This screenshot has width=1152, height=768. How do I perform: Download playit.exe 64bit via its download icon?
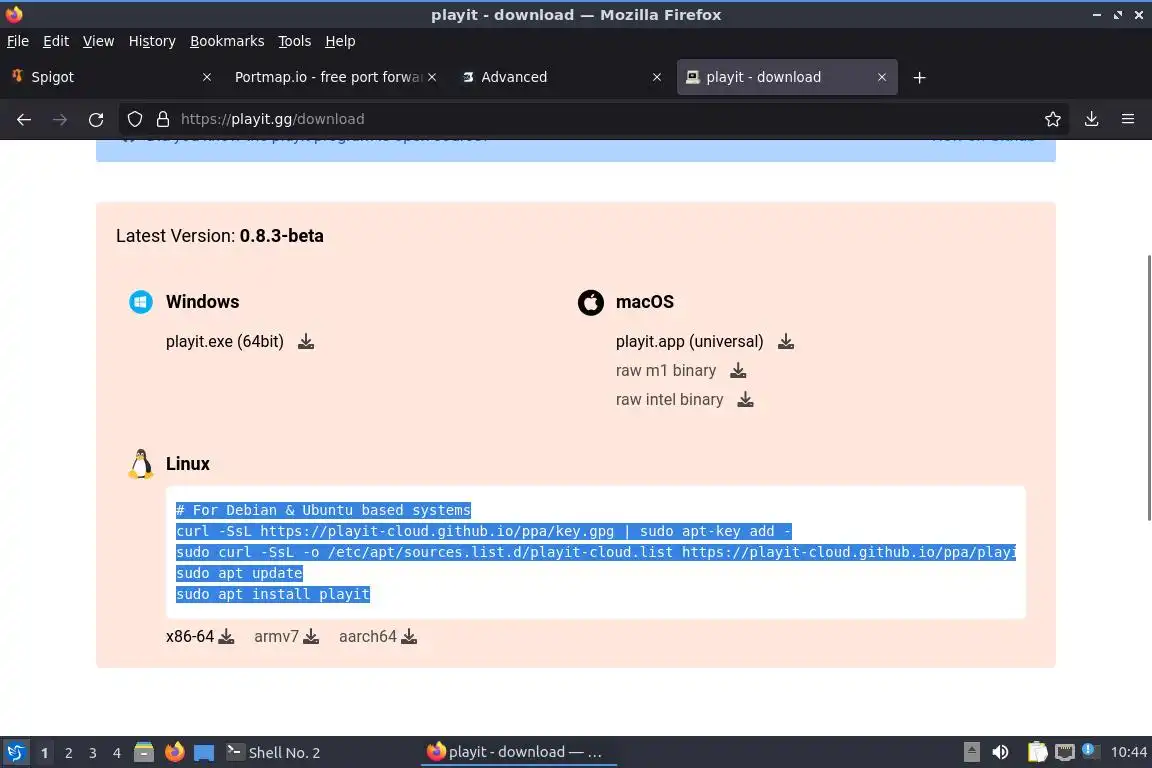(306, 342)
